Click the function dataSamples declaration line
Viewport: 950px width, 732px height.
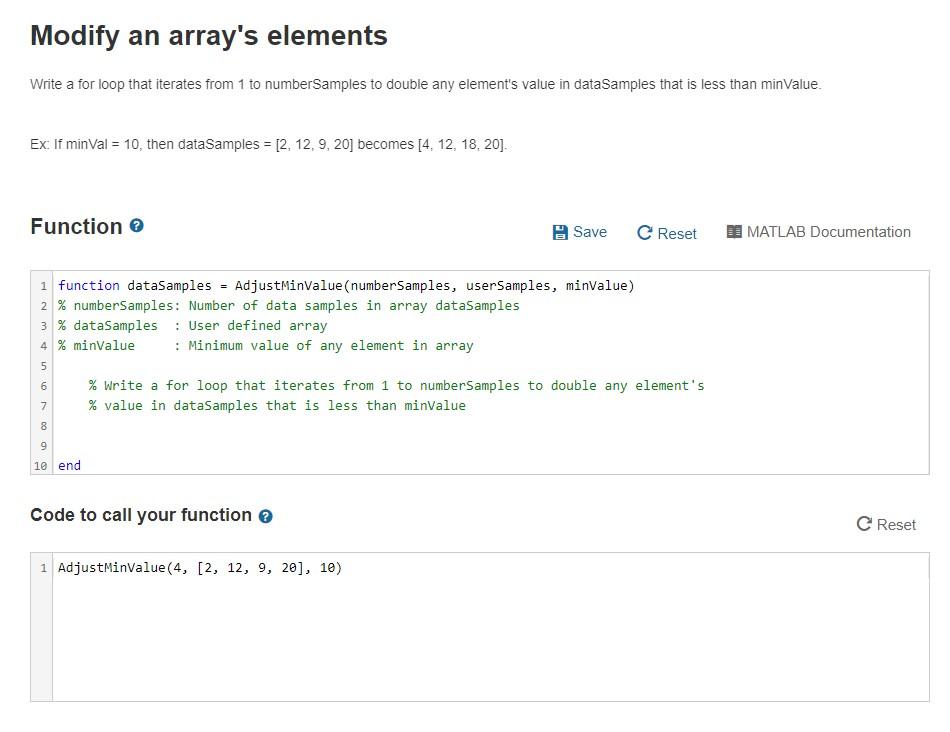[346, 285]
